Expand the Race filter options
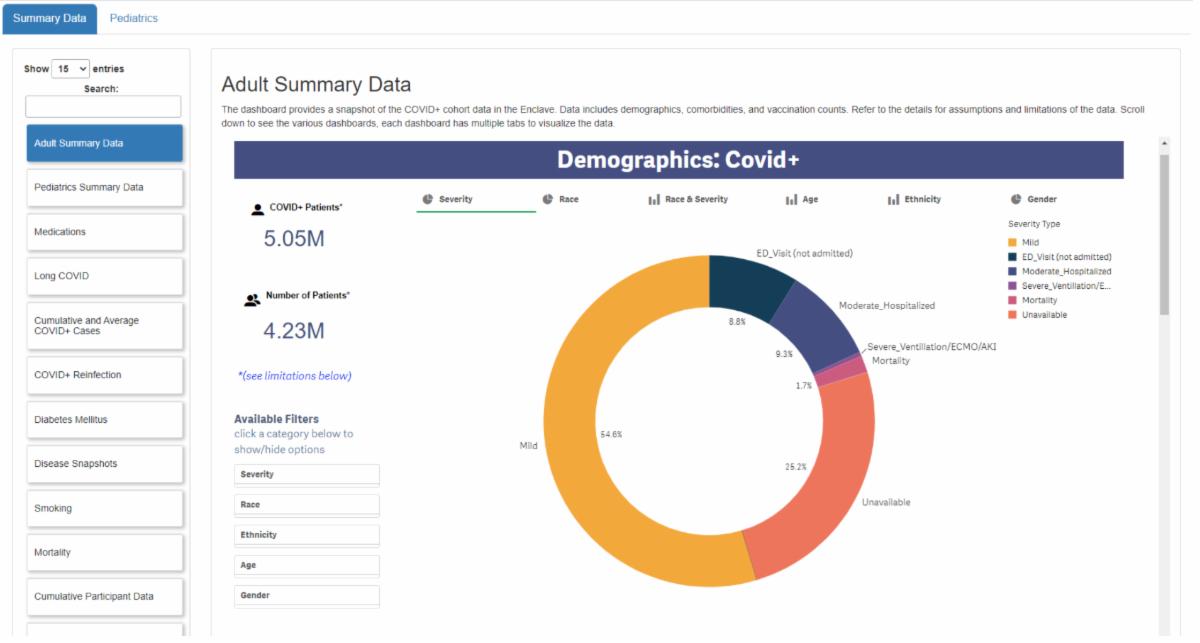This screenshot has height=643, width=1200. tap(307, 505)
